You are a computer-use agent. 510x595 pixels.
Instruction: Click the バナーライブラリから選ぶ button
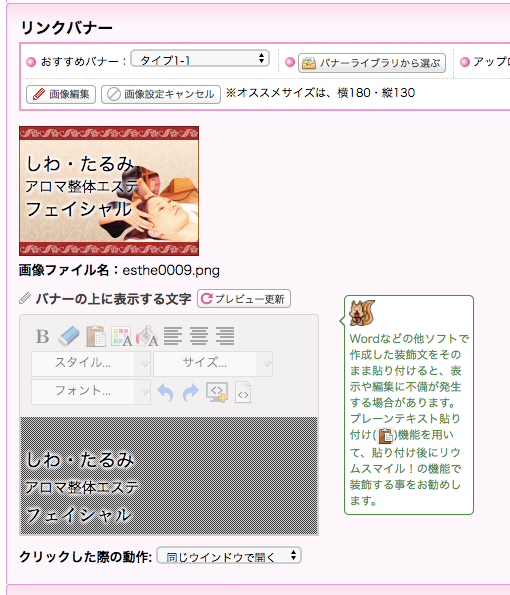click(x=371, y=63)
